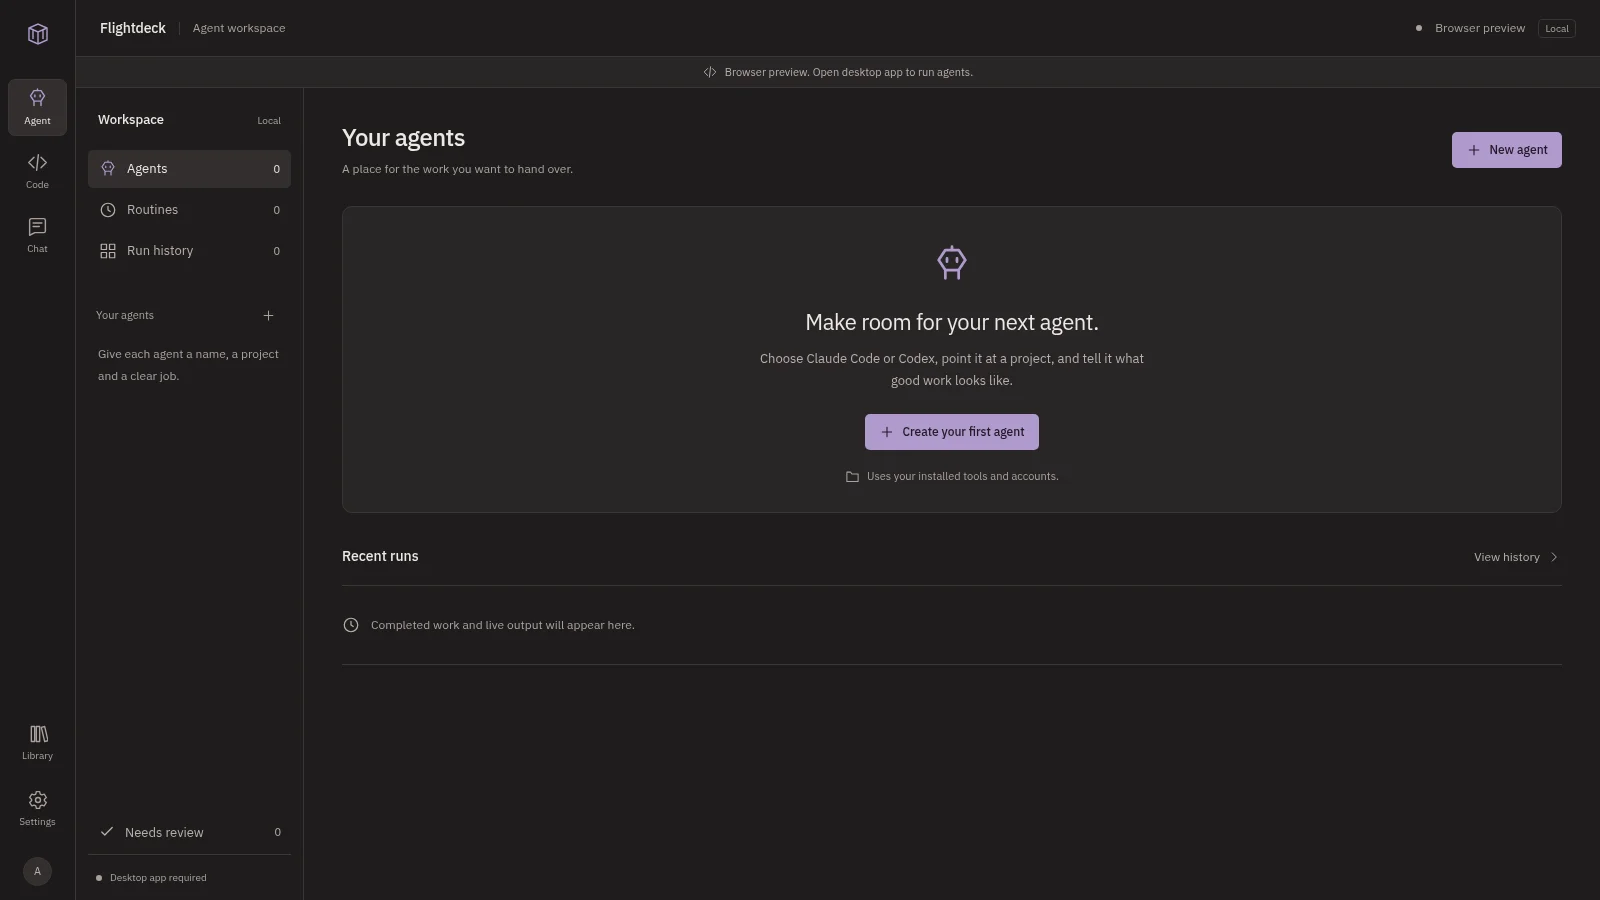The image size is (1600, 900).
Task: Open the View history link
Action: click(1516, 557)
